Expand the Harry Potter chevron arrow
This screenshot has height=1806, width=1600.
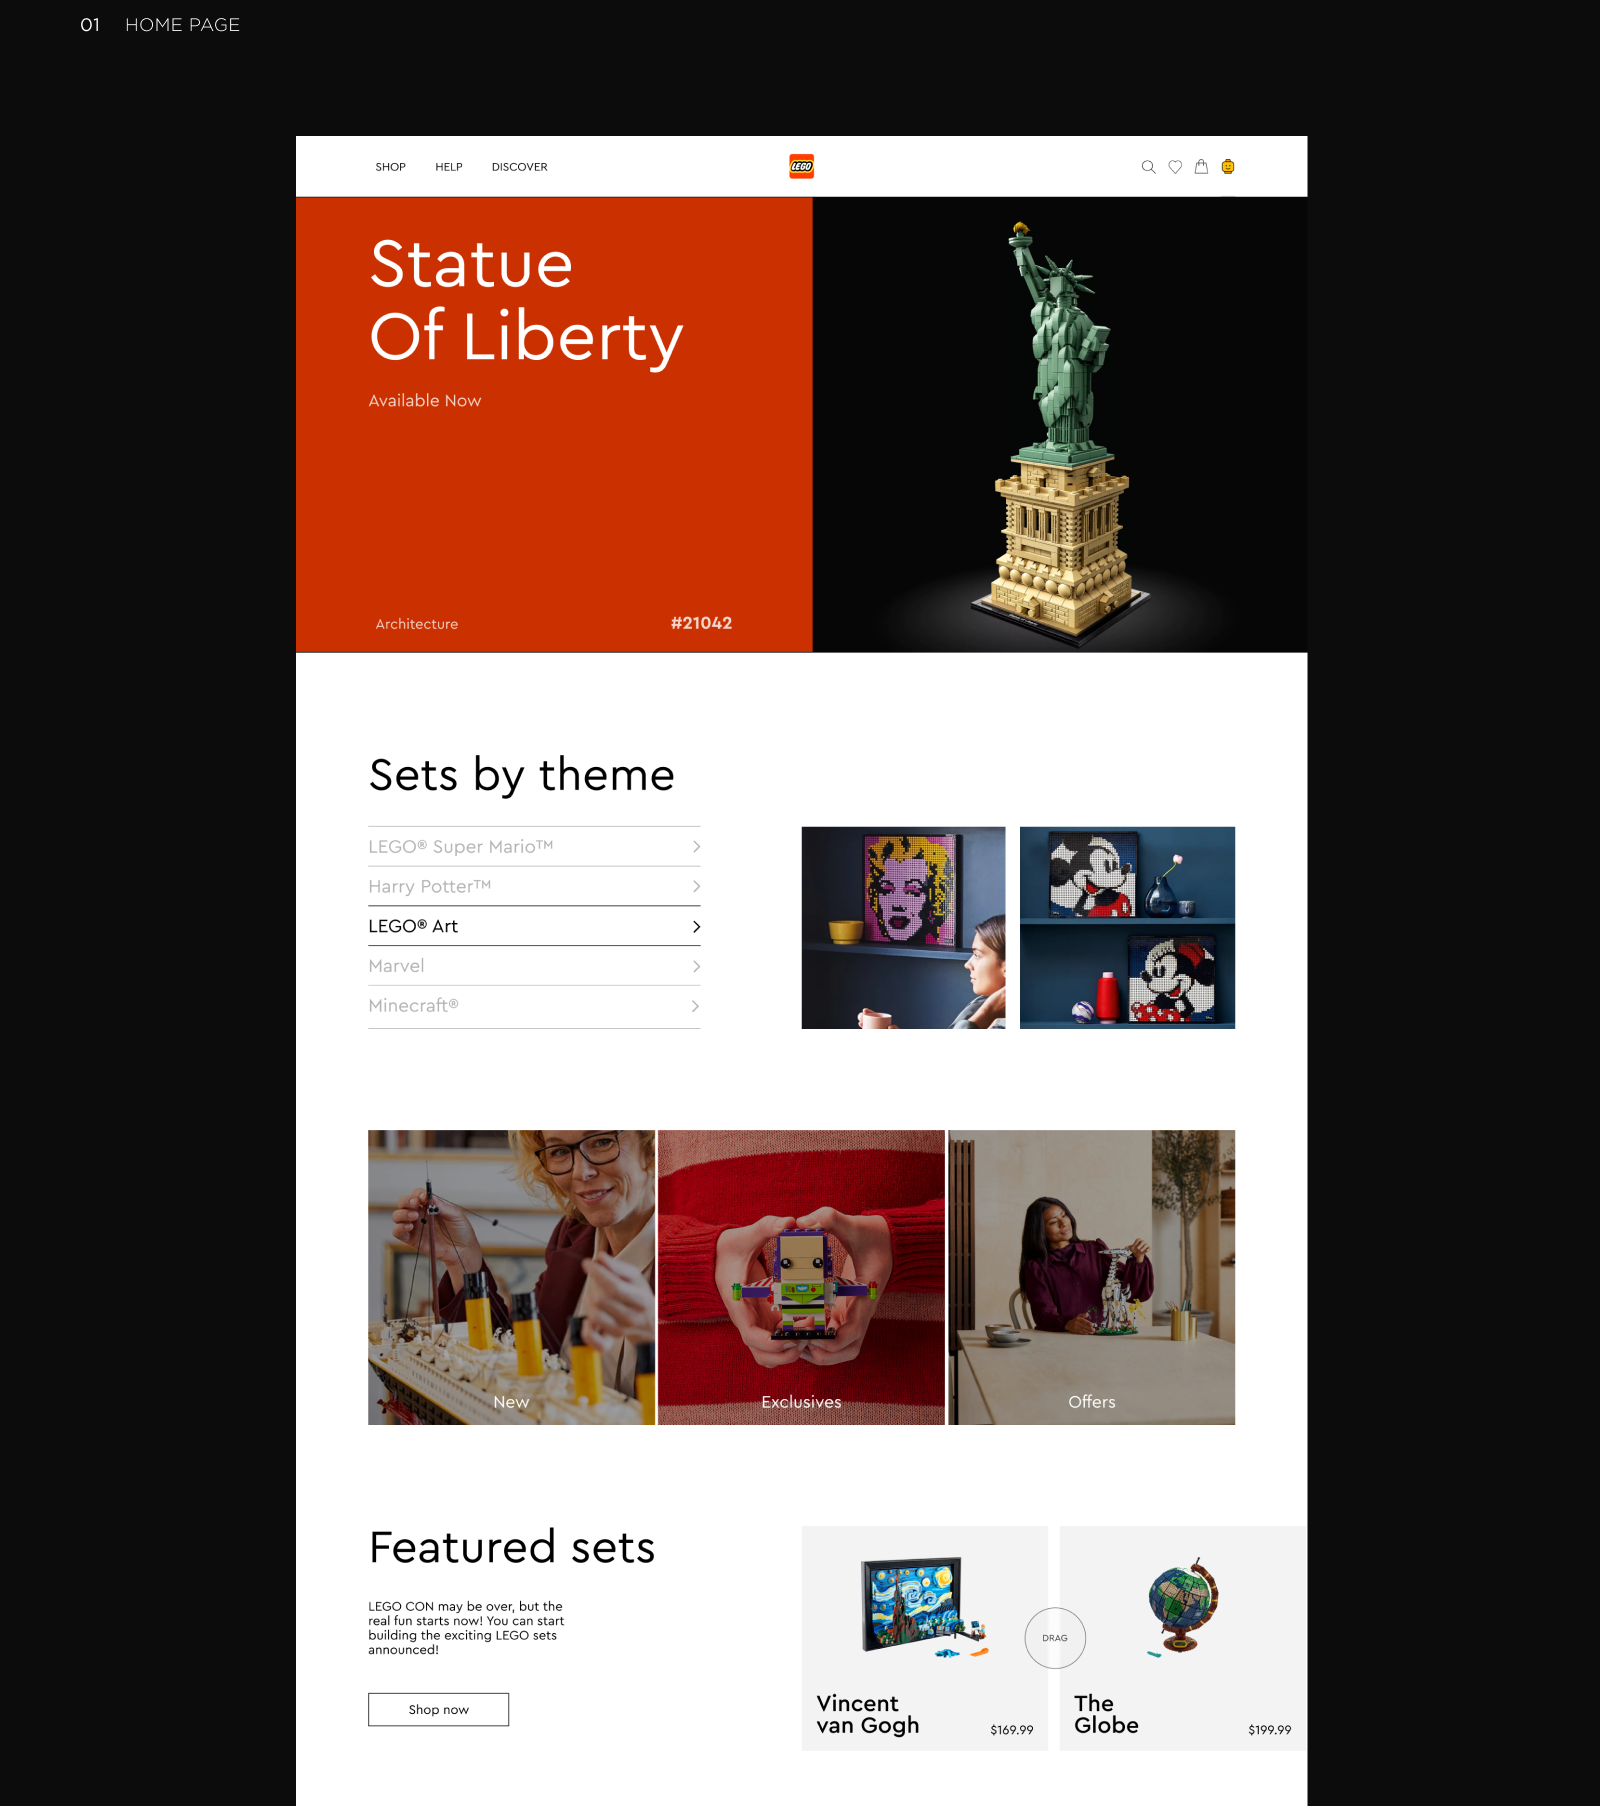coord(696,887)
